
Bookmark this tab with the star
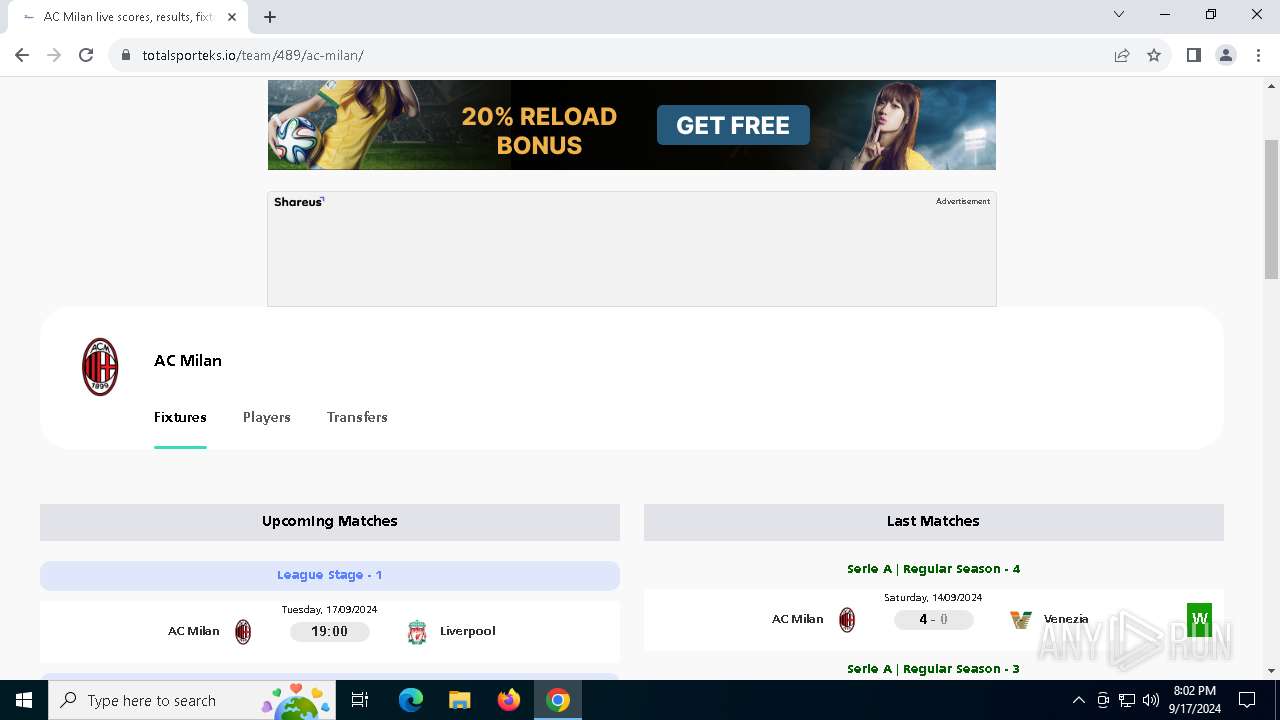(1154, 55)
